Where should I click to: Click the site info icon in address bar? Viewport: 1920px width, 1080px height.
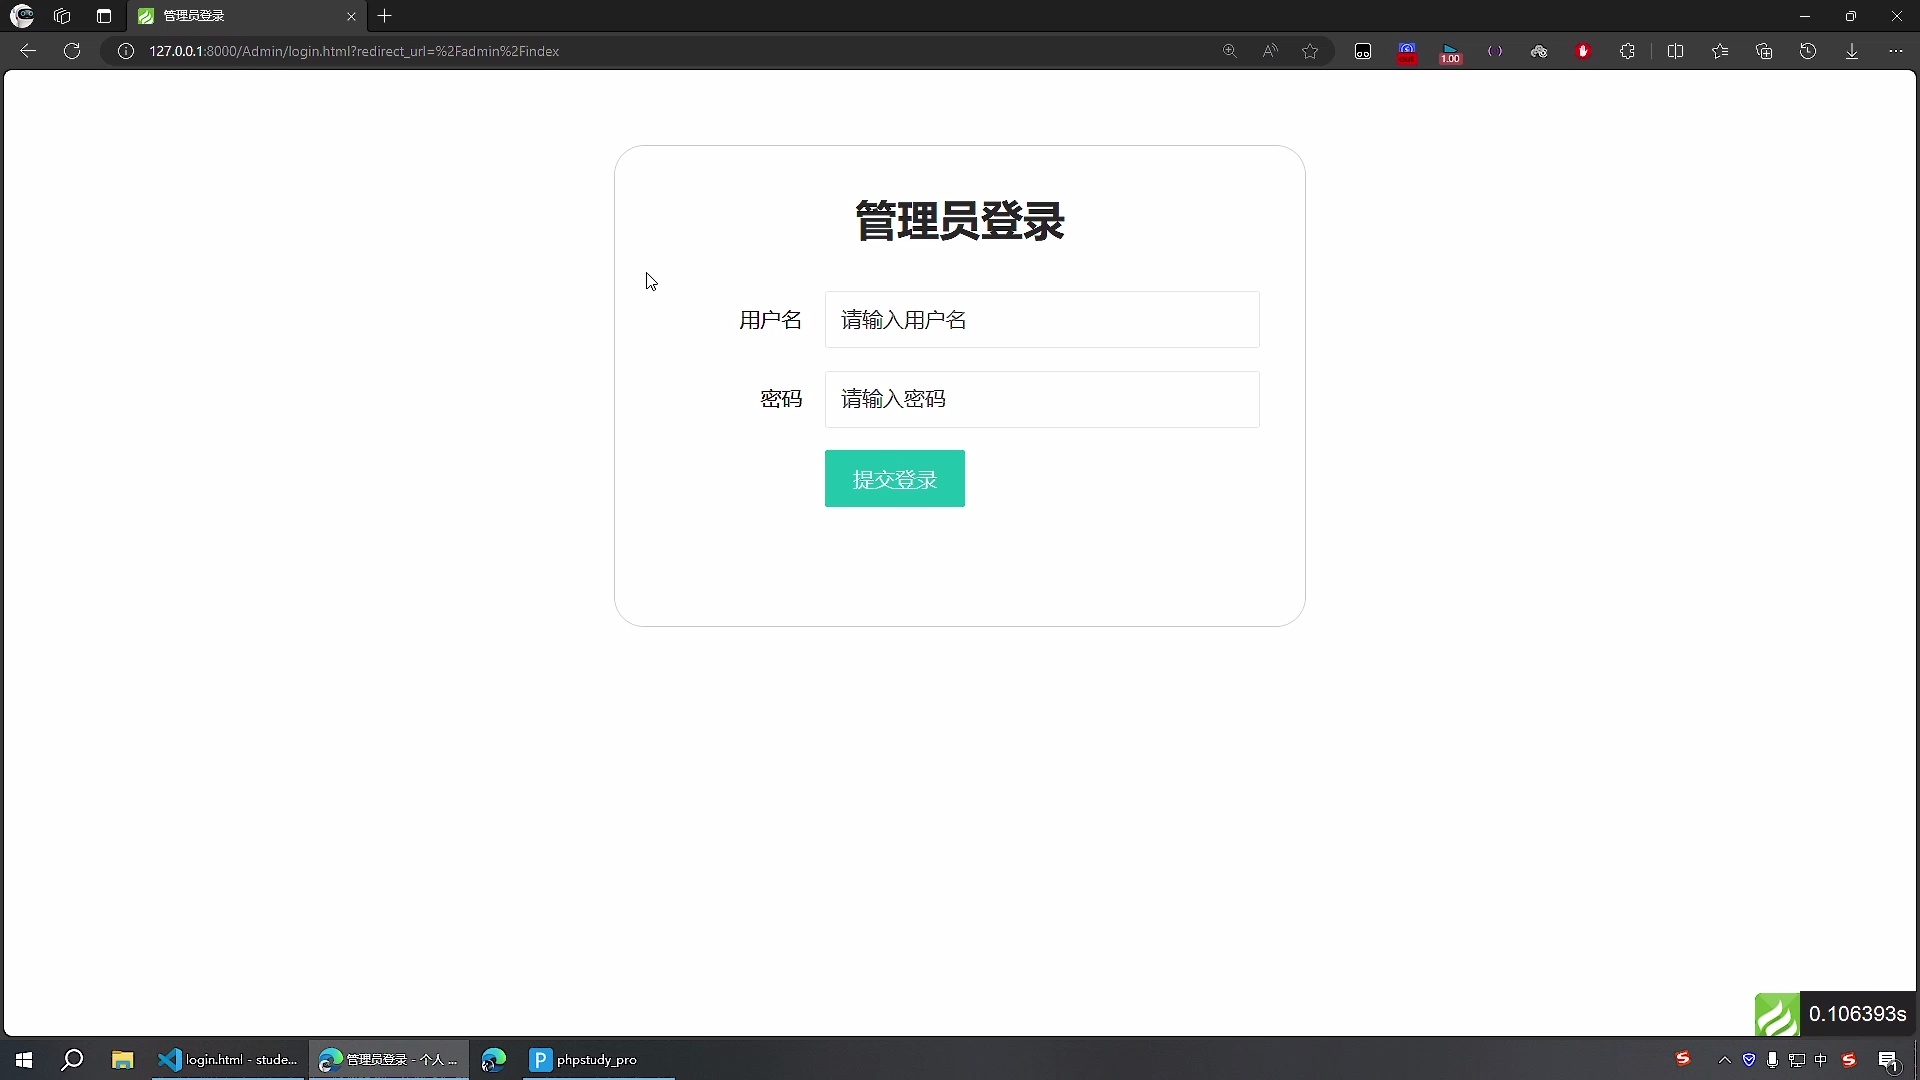point(125,51)
